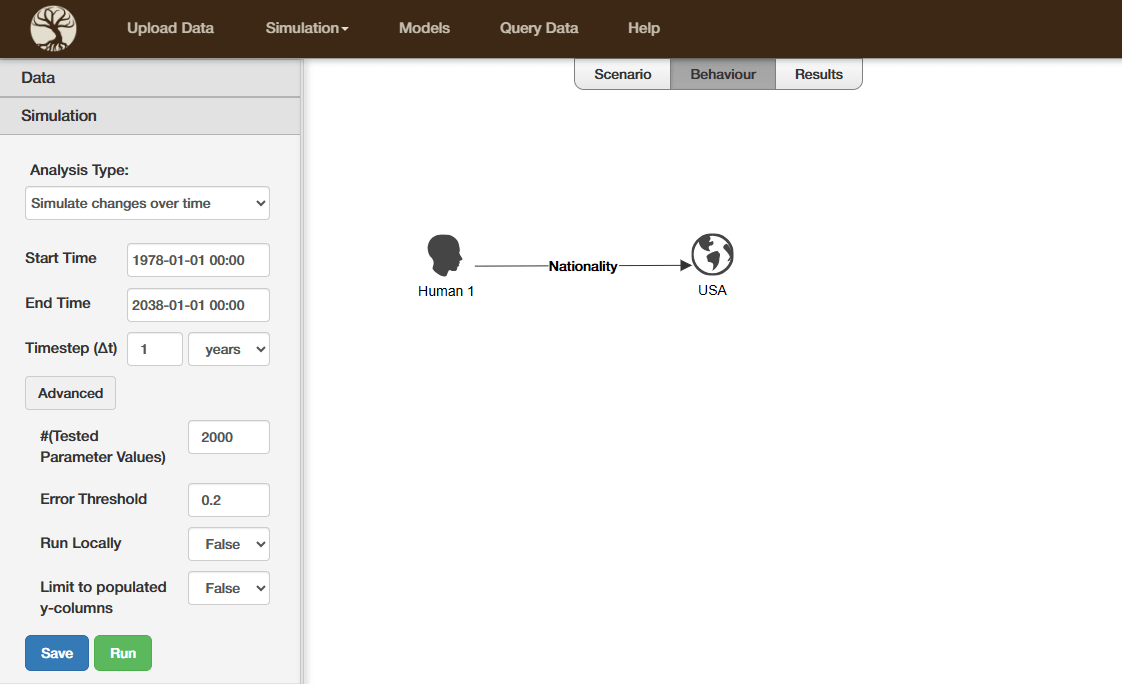This screenshot has height=684, width=1122.
Task: Go to Models page
Action: [x=424, y=28]
